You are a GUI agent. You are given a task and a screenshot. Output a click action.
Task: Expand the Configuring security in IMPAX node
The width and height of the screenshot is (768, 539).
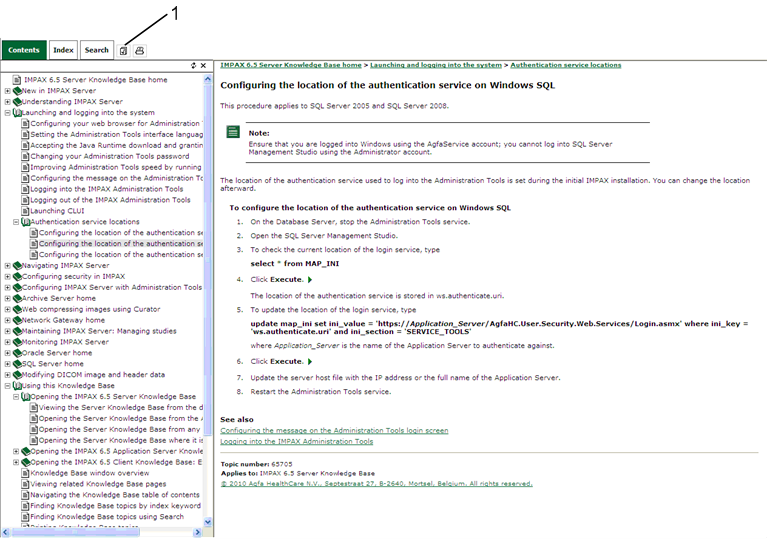7,276
